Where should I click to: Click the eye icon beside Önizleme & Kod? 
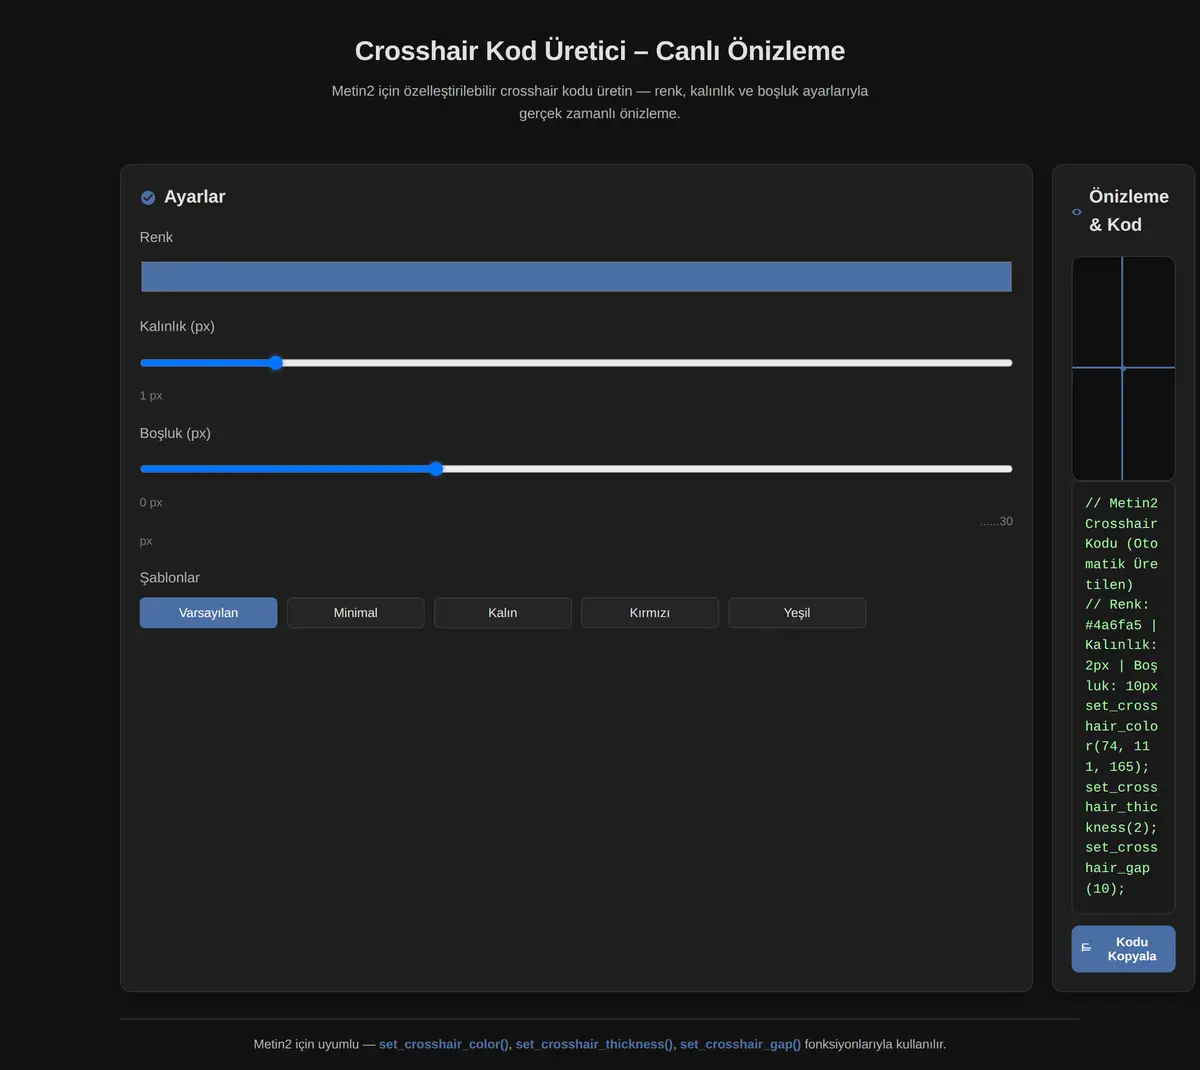1077,212
